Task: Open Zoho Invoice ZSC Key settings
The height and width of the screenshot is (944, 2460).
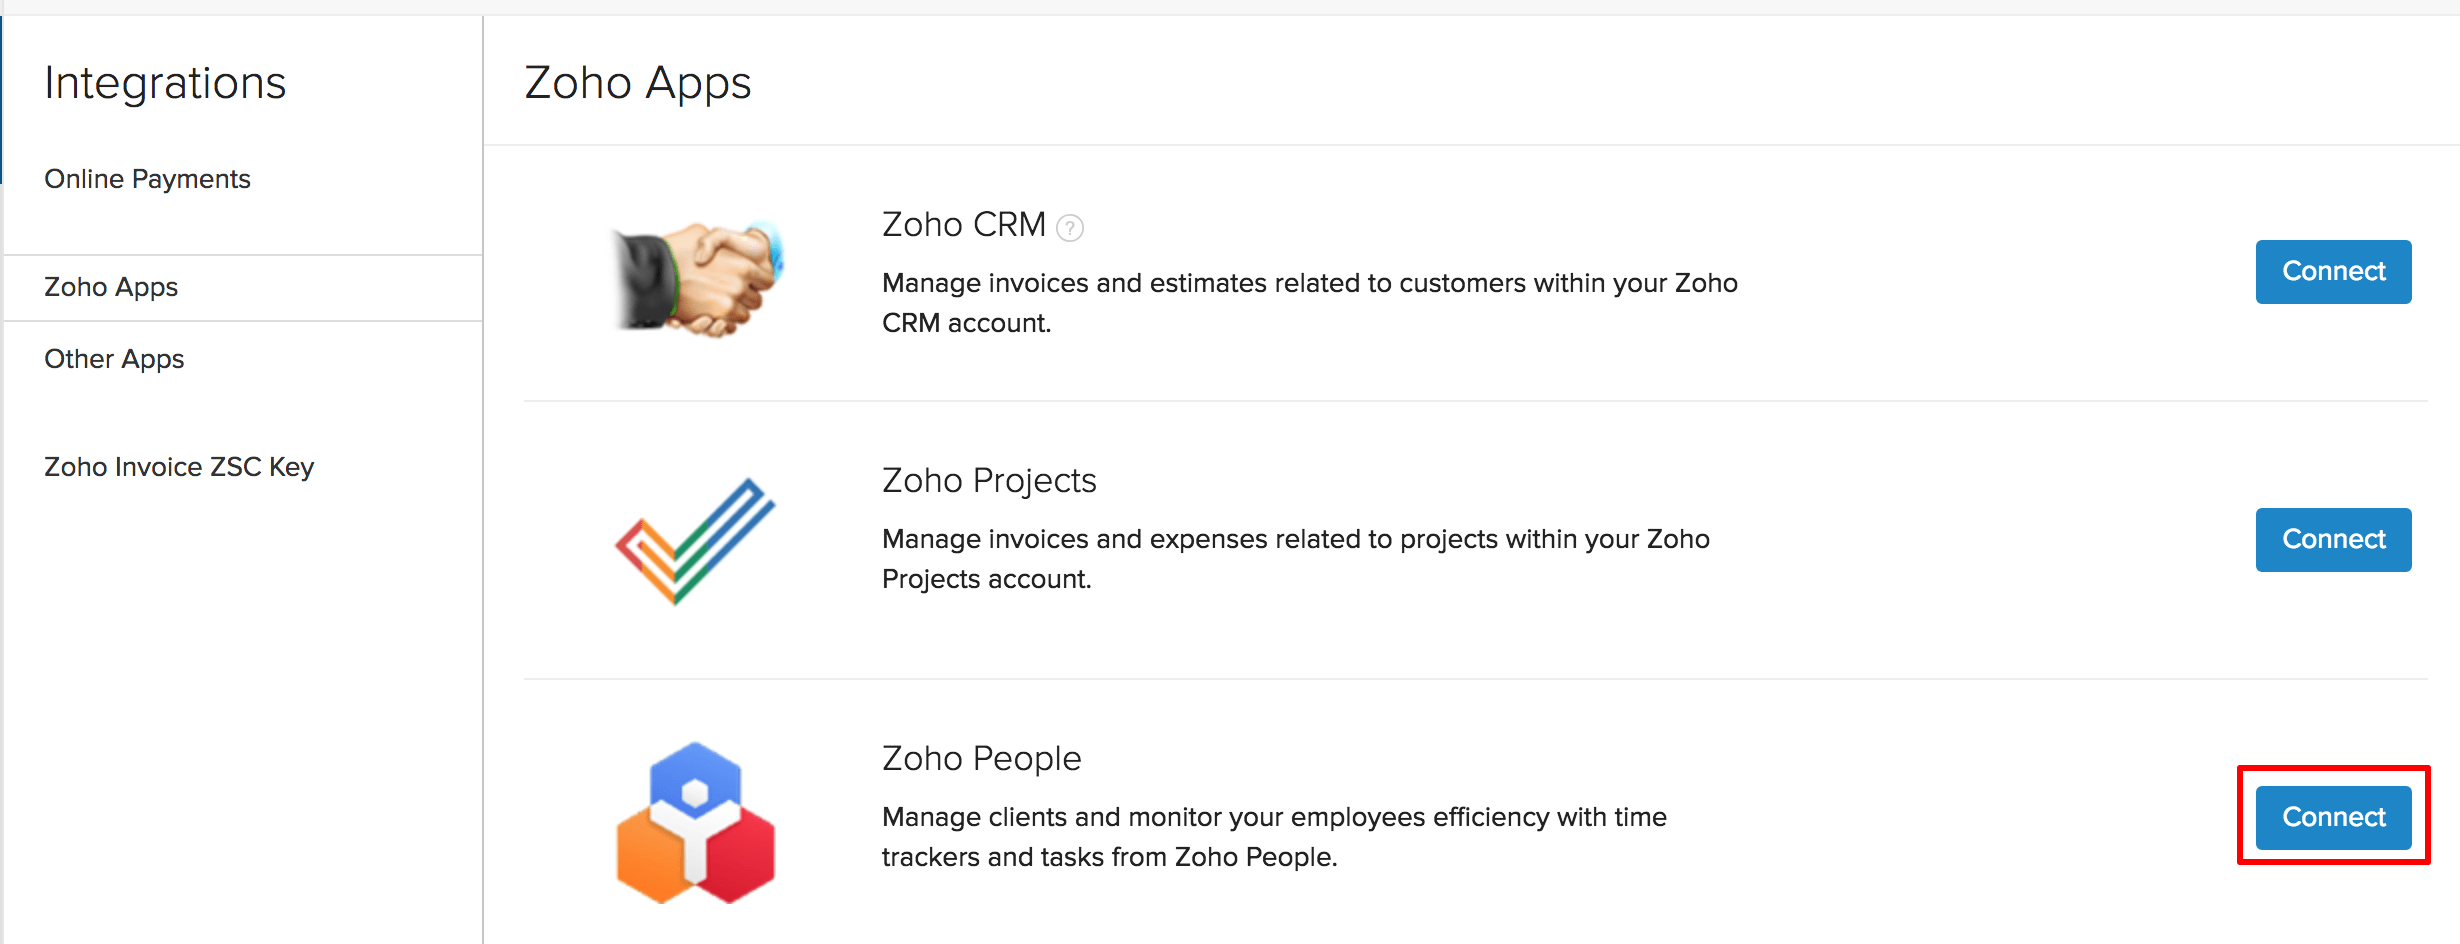Action: [179, 466]
